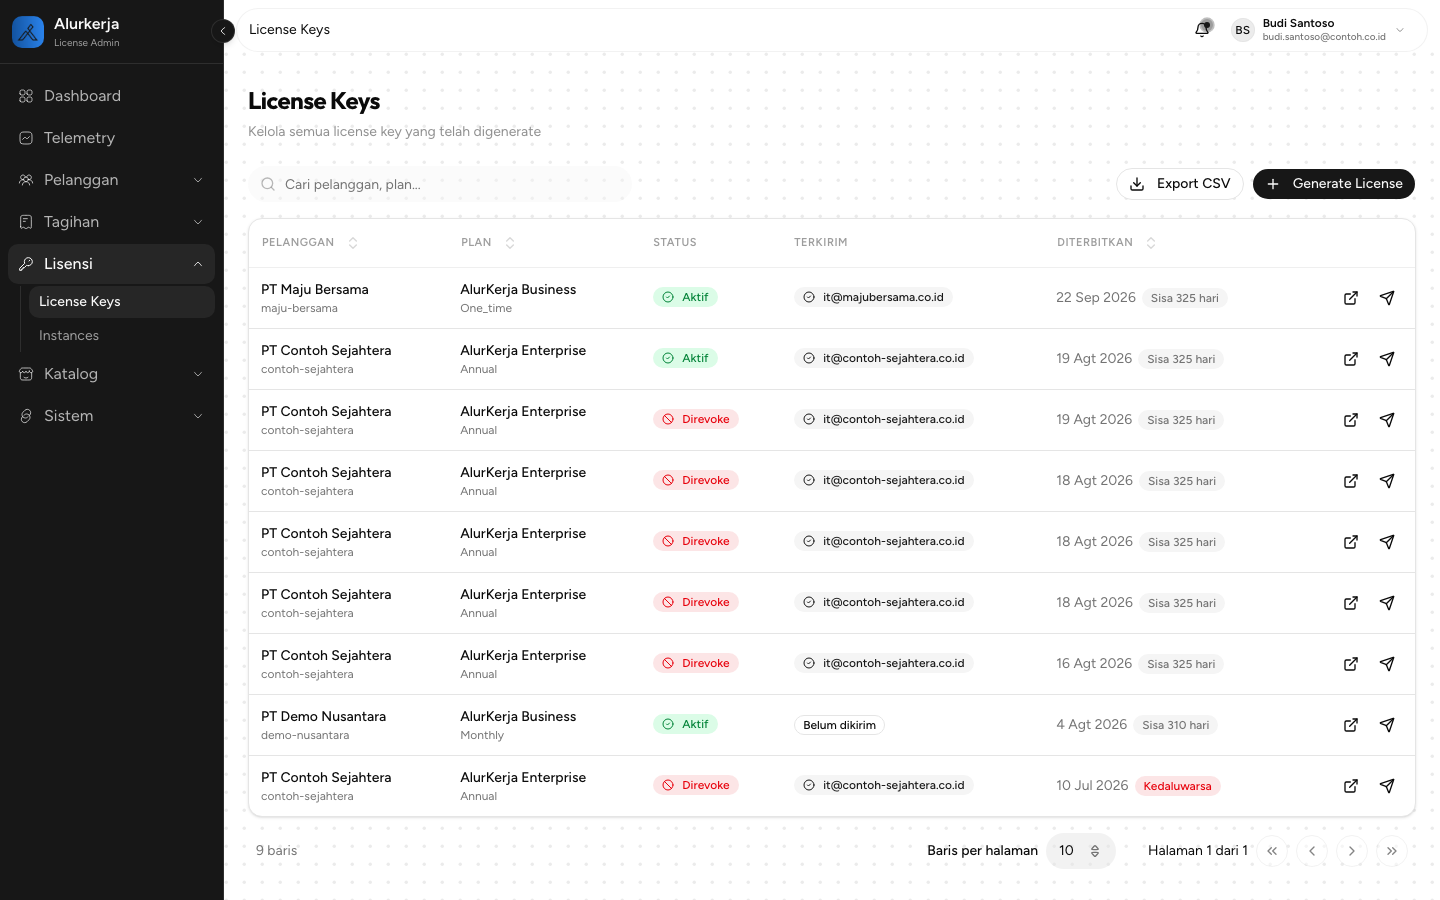Click the Export CSV button
Viewport: 1440px width, 900px height.
point(1180,184)
